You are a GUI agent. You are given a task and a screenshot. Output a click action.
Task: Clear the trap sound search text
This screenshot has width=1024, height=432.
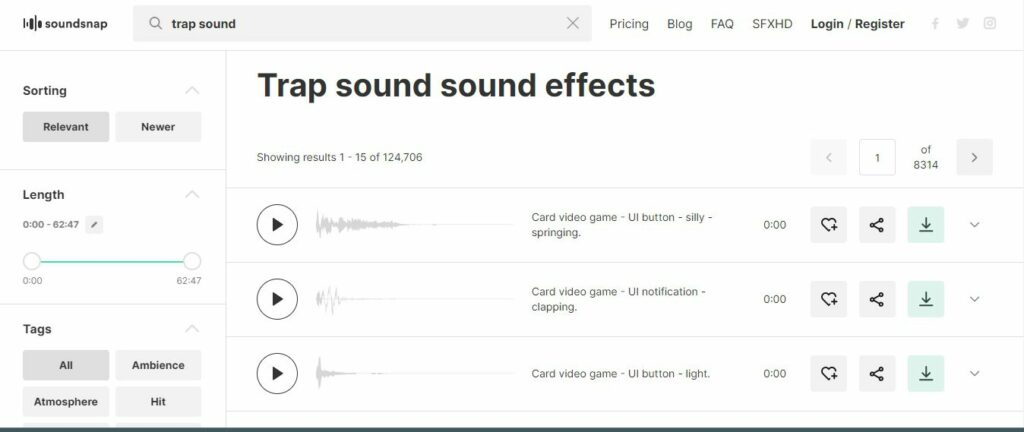(x=573, y=23)
